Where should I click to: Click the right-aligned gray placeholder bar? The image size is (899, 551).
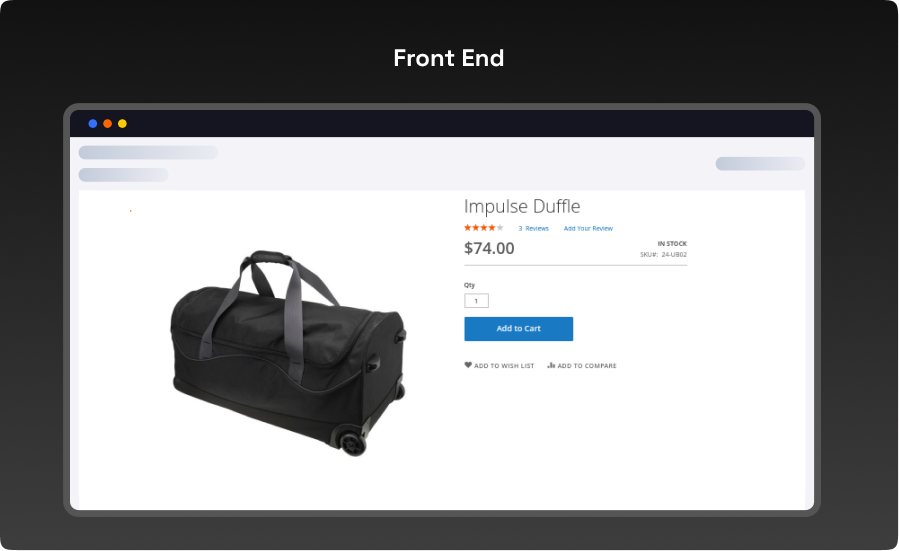pos(760,163)
